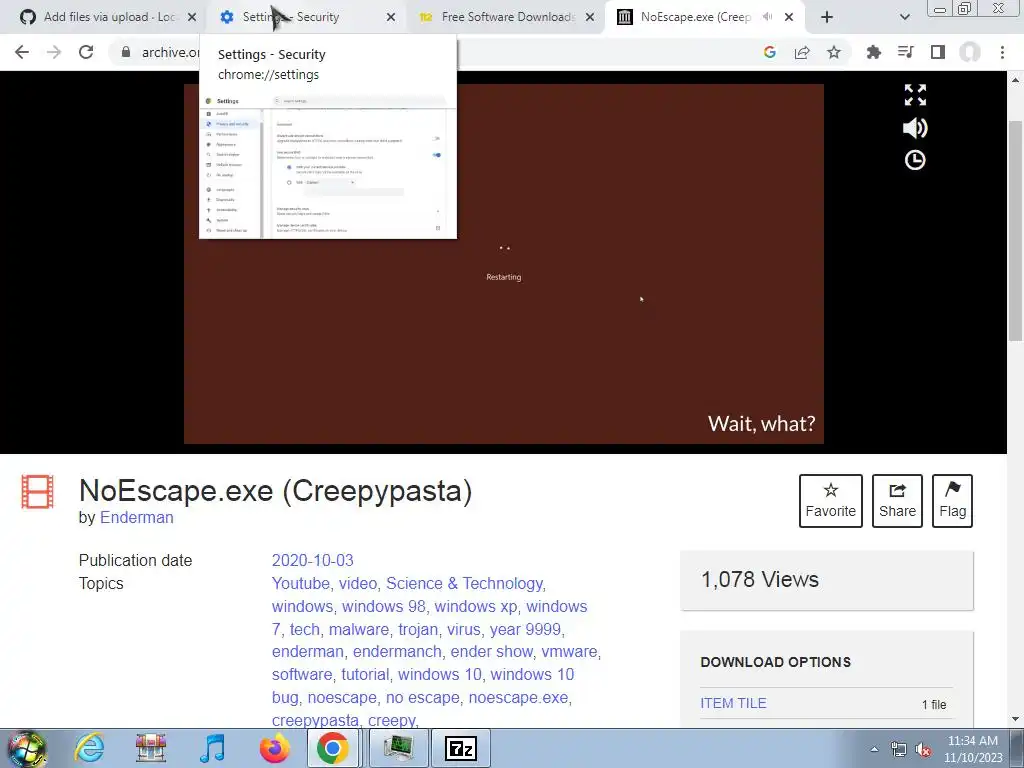Click the scrollbar up arrow

(1015, 80)
